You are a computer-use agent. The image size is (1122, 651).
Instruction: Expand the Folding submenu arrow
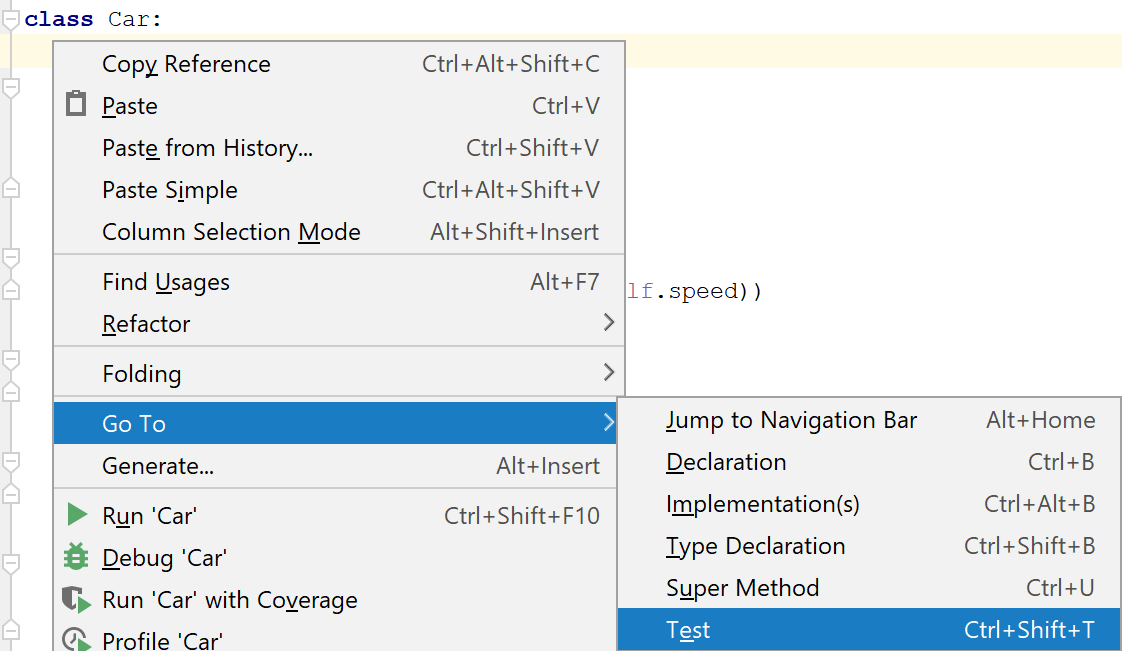[608, 373]
